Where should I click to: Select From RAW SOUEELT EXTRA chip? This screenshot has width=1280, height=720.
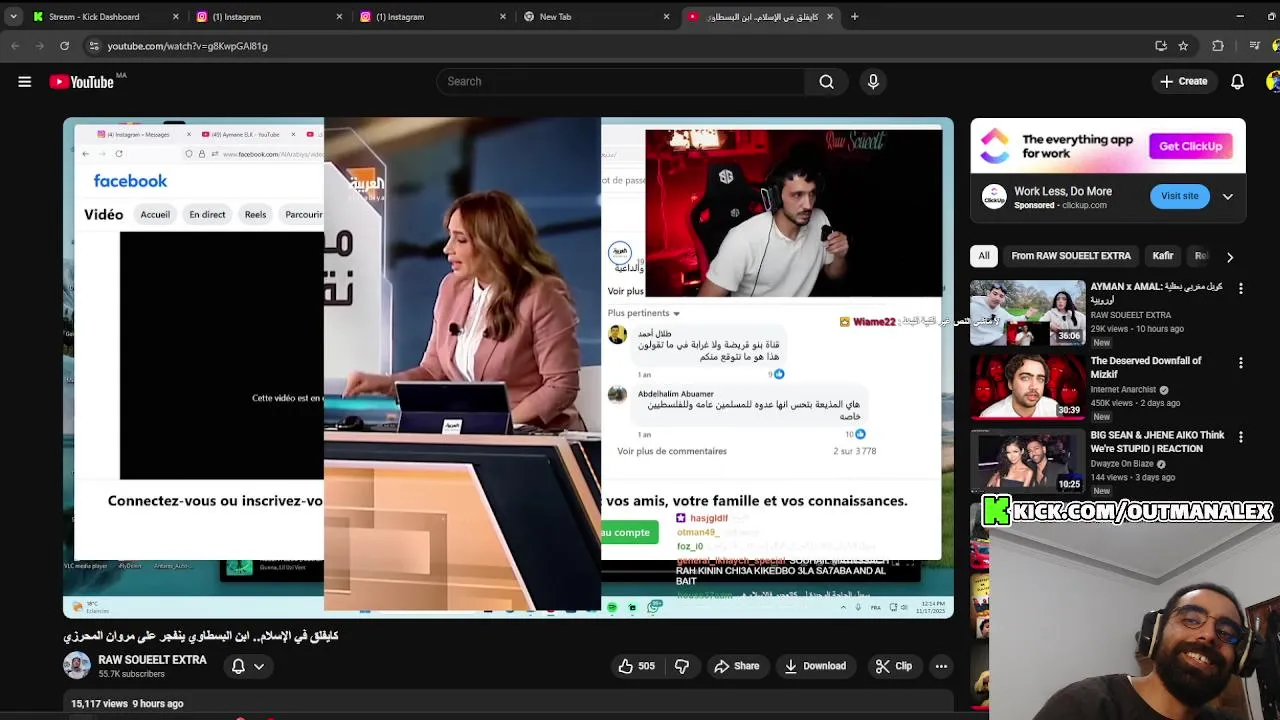click(x=1071, y=256)
